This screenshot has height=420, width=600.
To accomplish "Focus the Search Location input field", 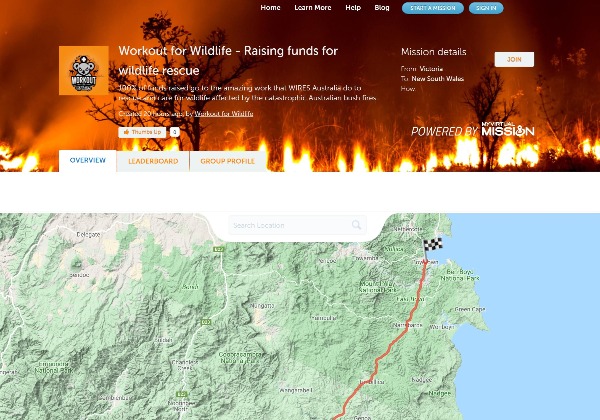I will point(297,225).
